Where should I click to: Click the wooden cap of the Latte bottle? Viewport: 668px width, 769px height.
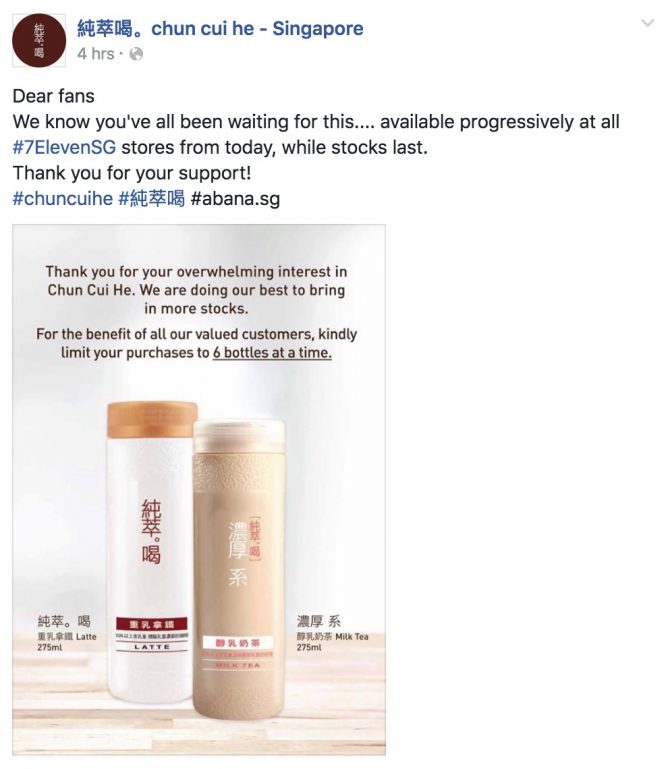(153, 419)
